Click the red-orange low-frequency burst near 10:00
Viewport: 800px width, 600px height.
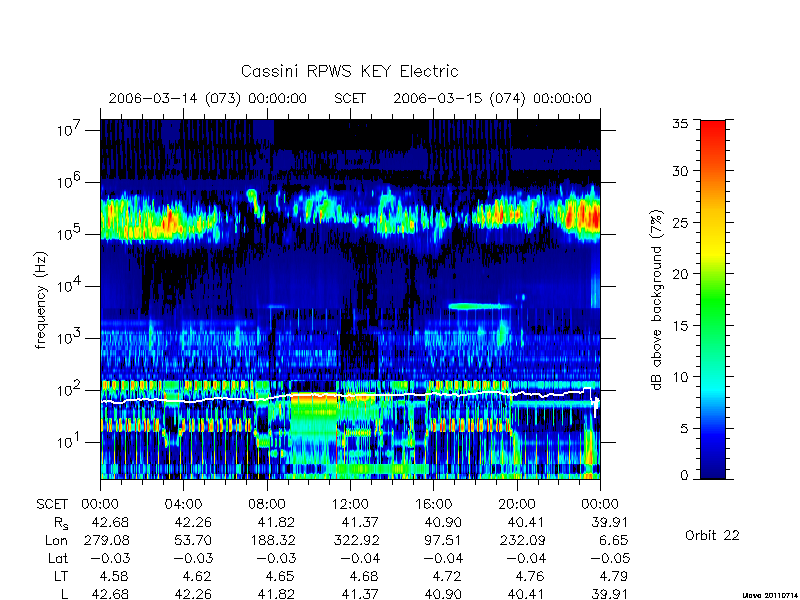pyautogui.click(x=314, y=398)
